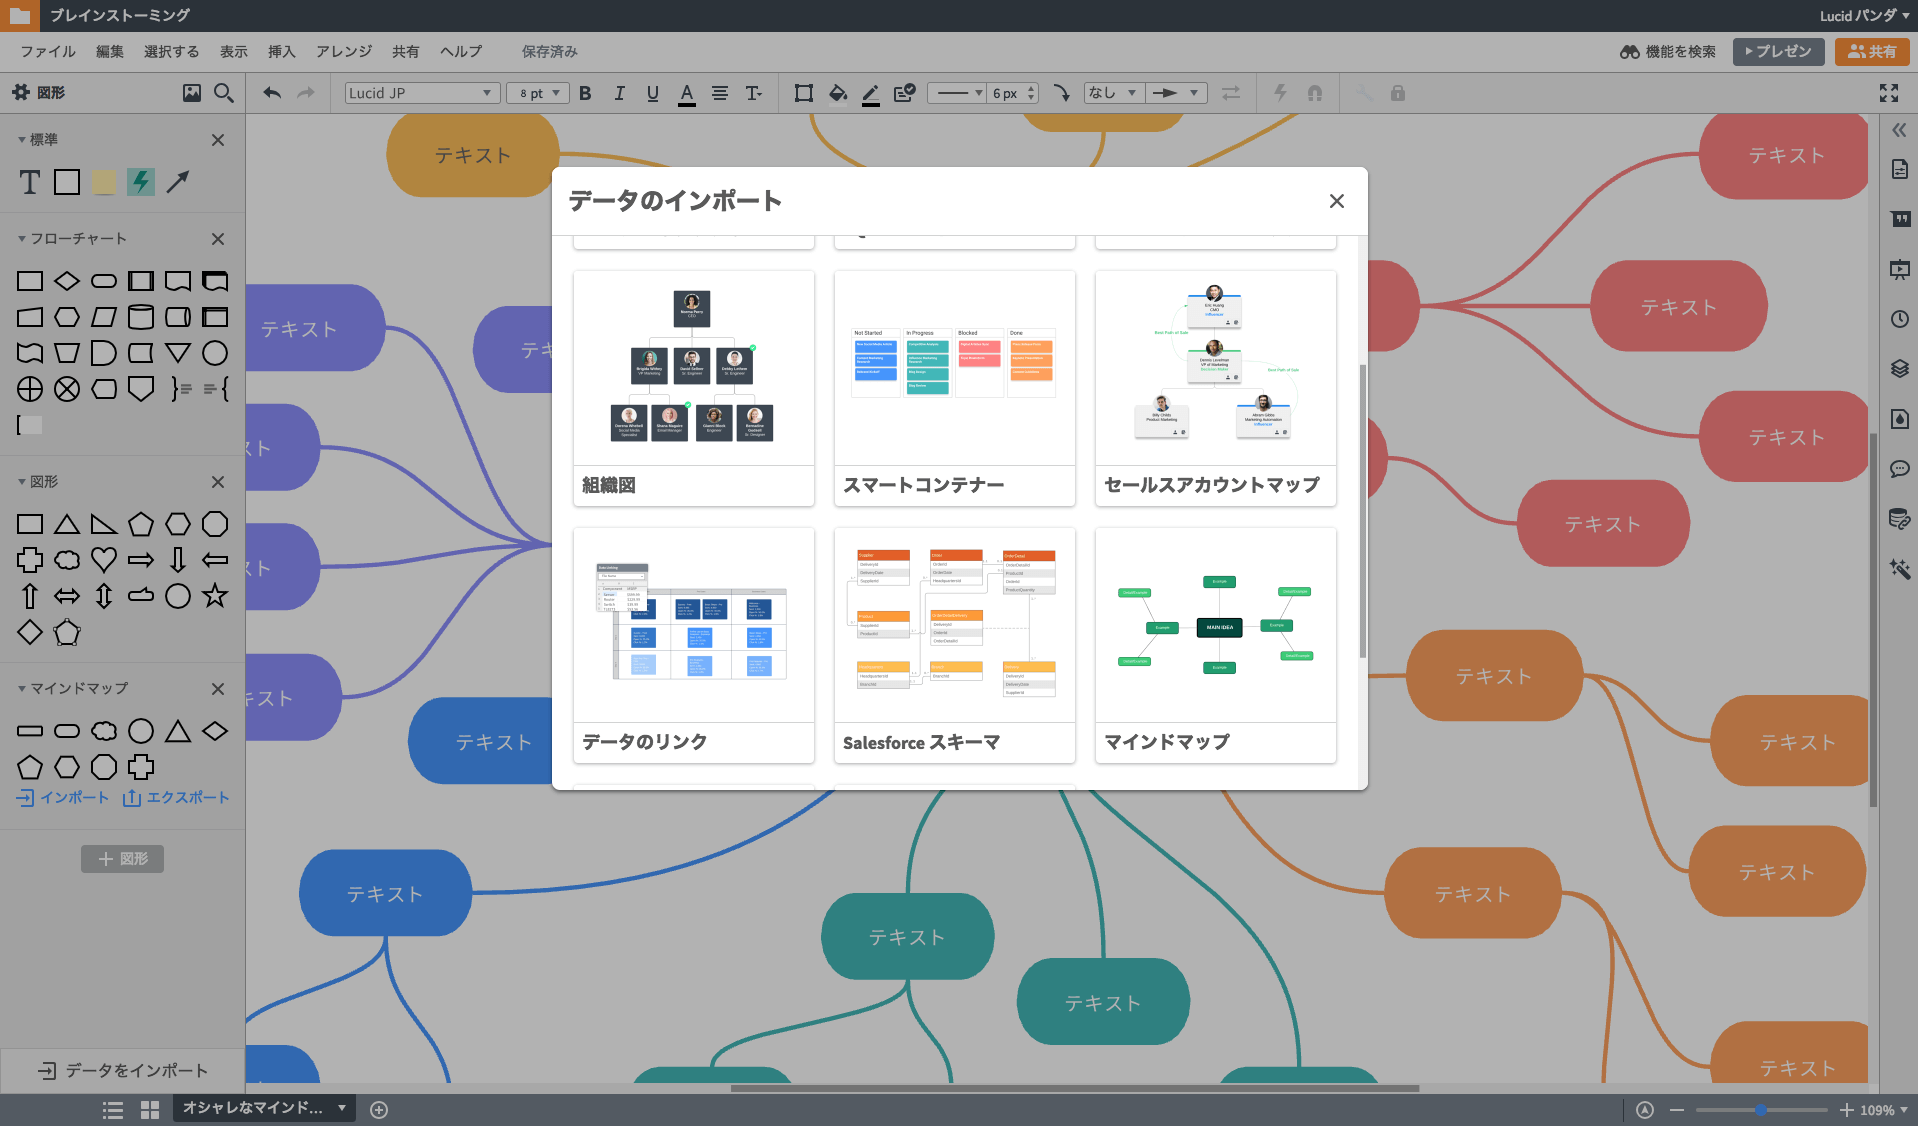
Task: Open the revision history clock icon
Action: 1899,319
